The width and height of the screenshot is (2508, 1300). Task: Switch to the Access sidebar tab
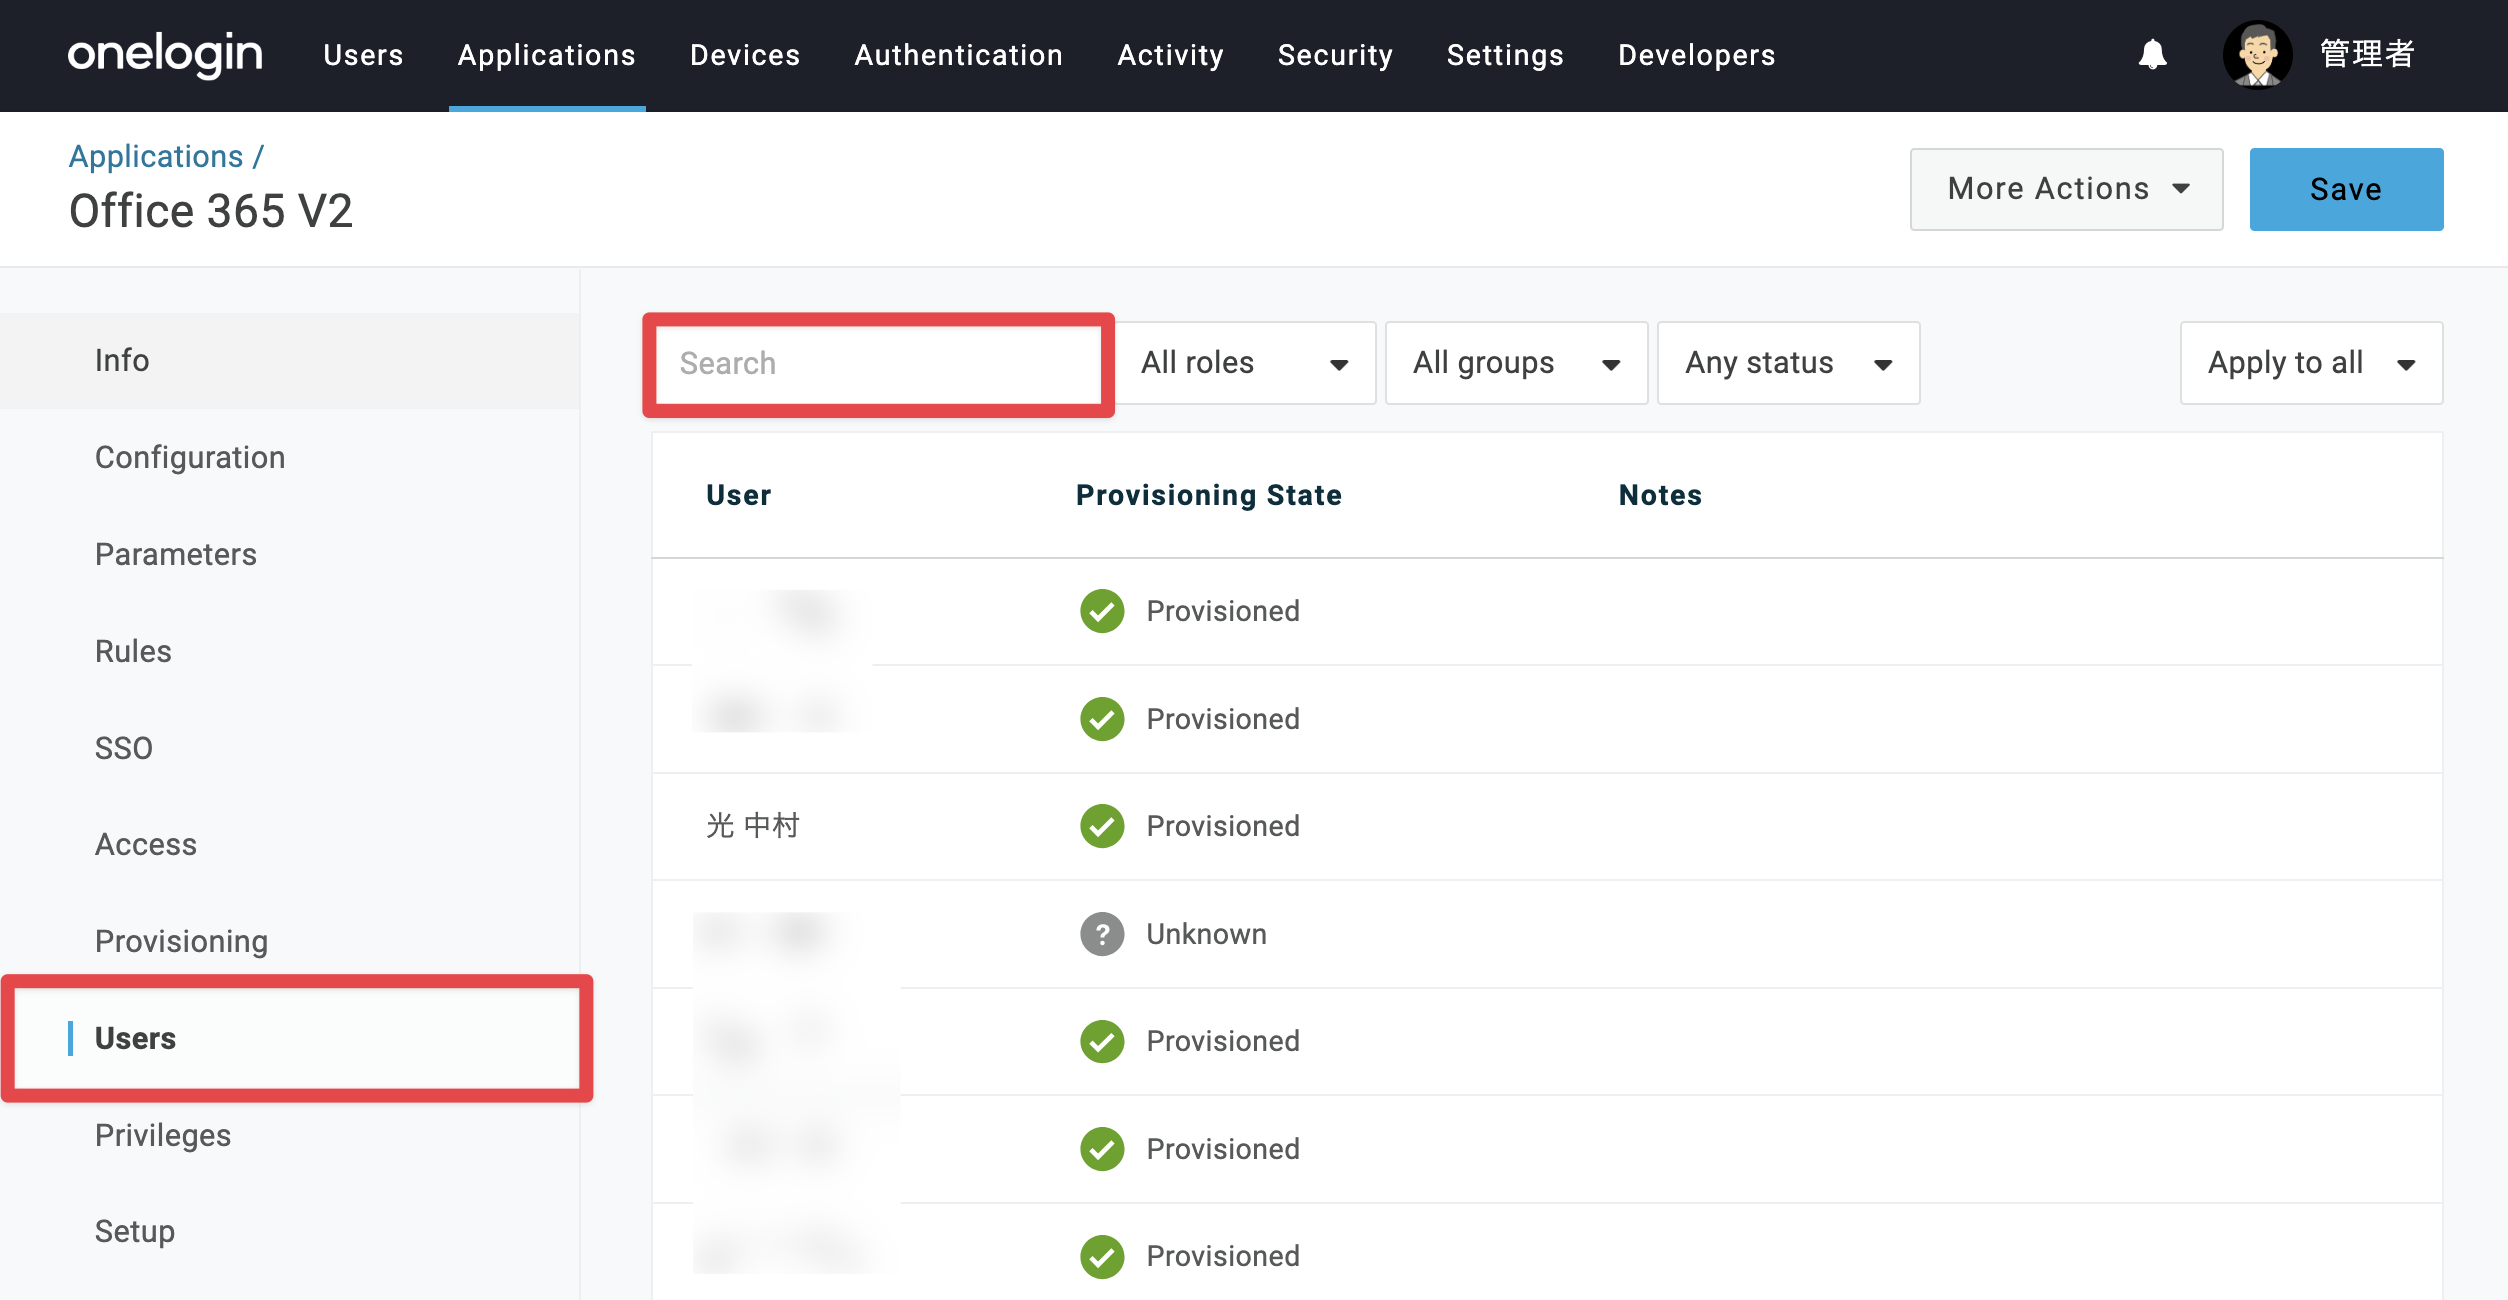[290, 845]
